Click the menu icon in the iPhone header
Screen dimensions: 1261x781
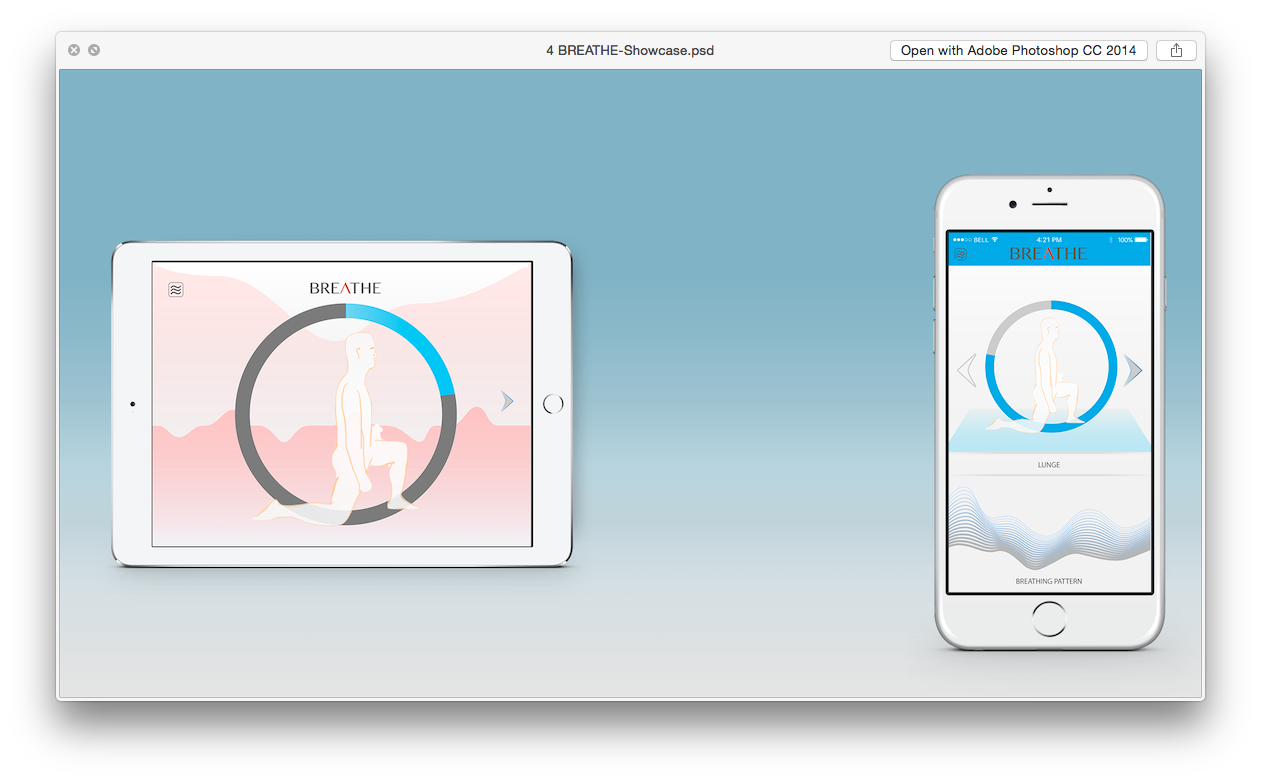960,254
